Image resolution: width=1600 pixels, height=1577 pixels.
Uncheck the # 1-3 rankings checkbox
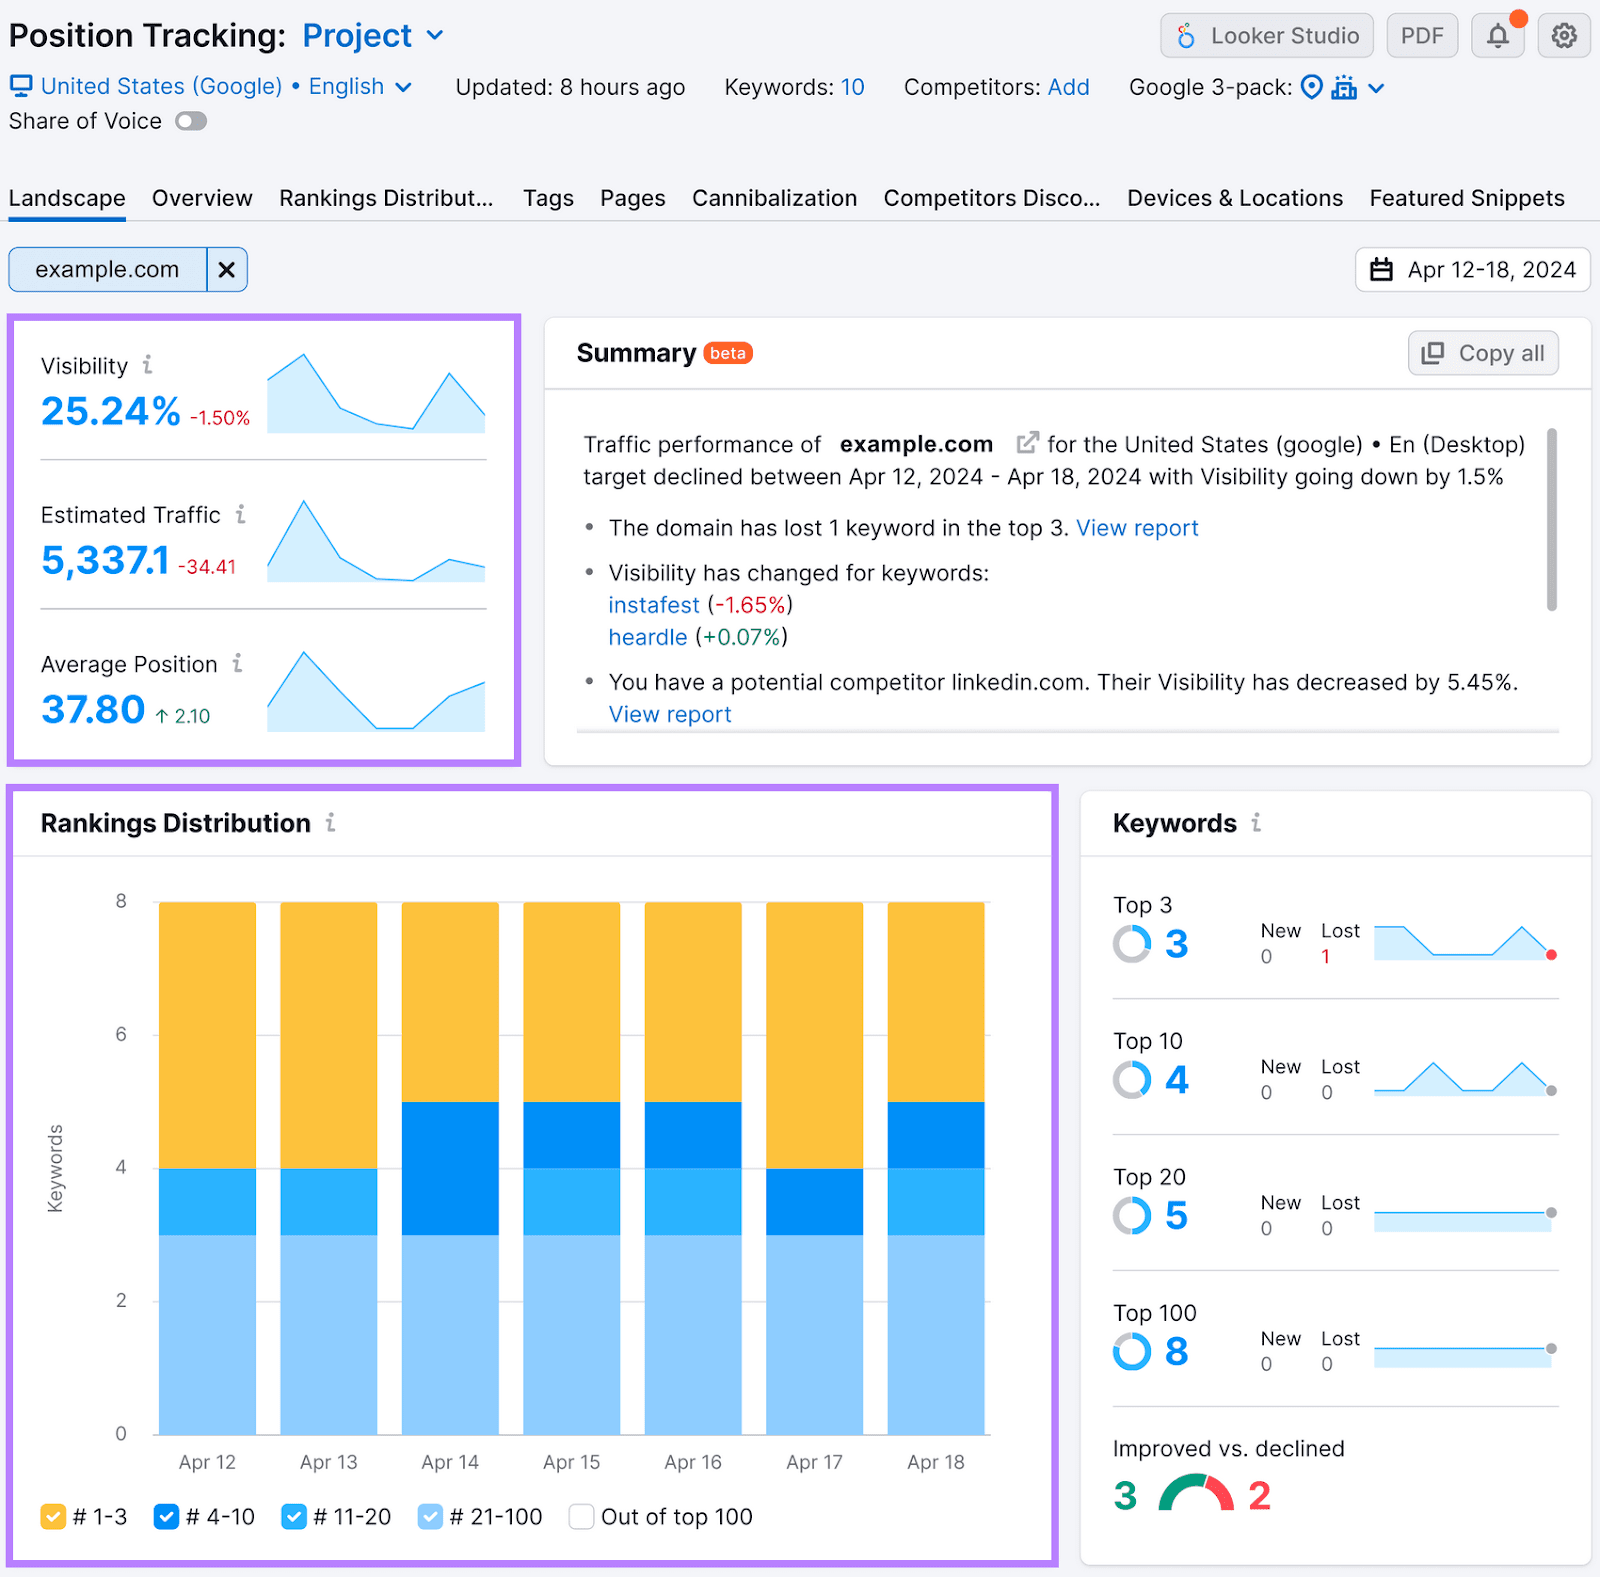pyautogui.click(x=53, y=1516)
